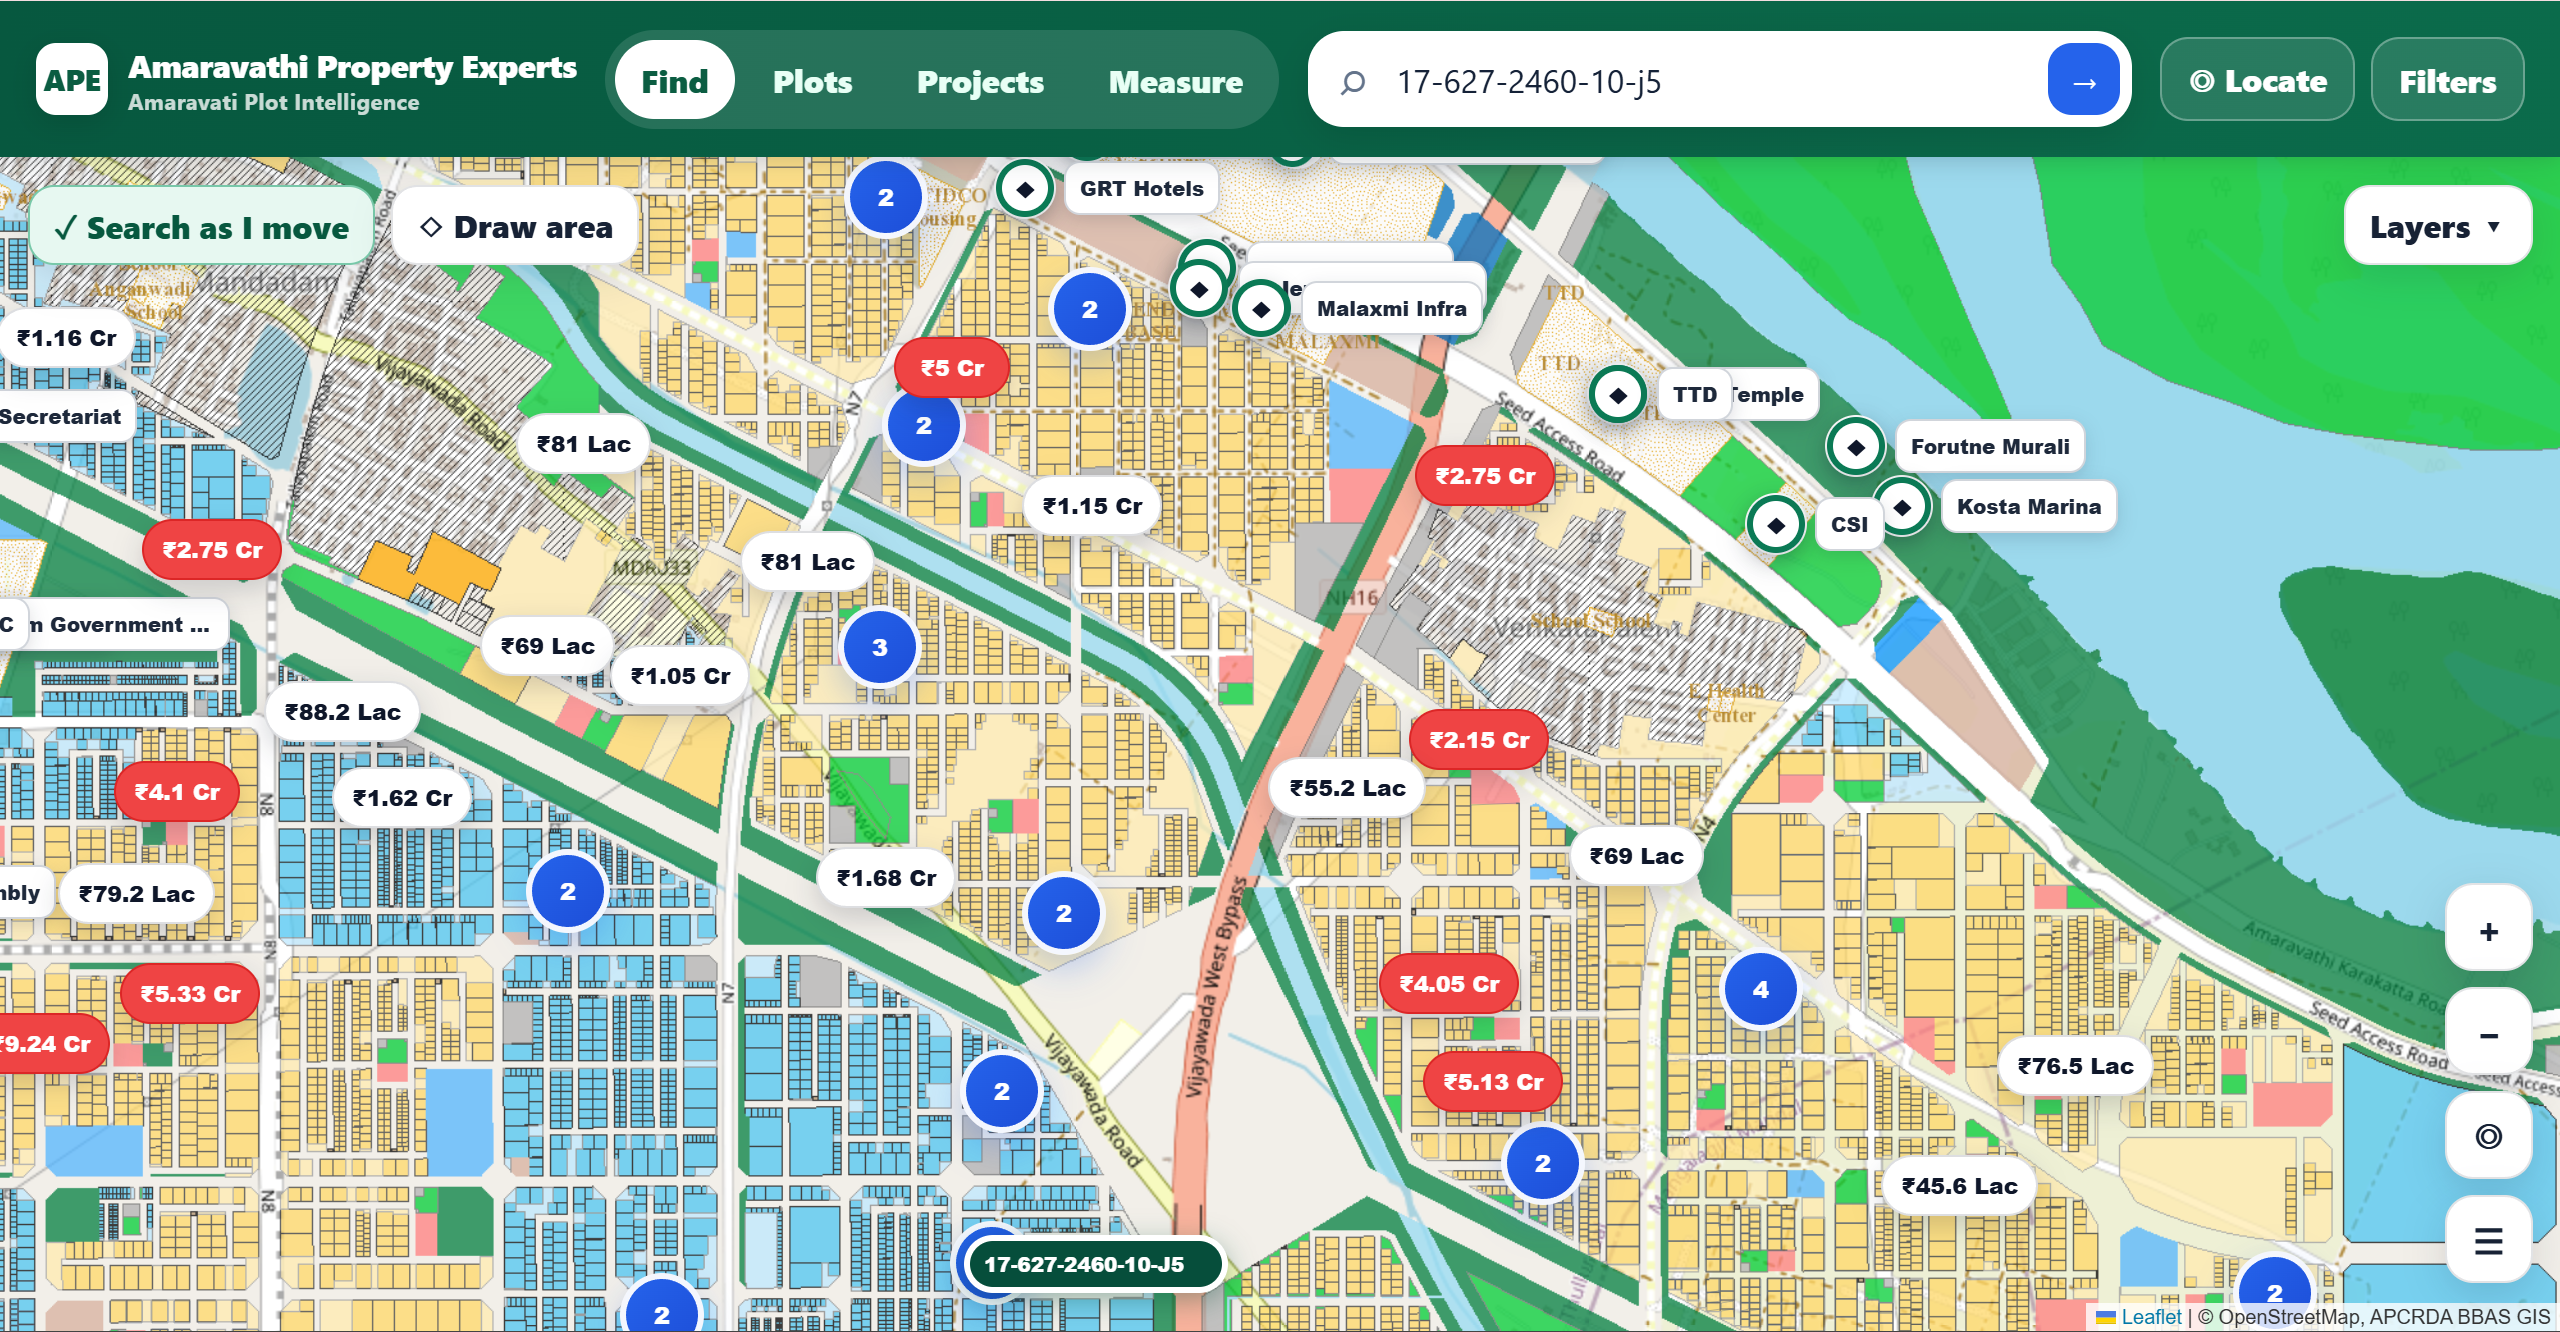Click the APE logo icon

(x=72, y=80)
